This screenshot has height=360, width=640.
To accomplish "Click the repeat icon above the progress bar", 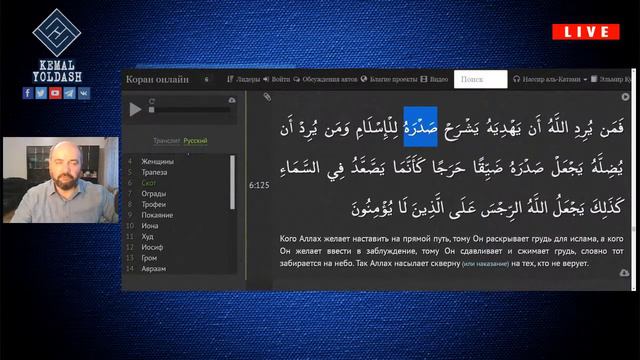I will tap(152, 101).
